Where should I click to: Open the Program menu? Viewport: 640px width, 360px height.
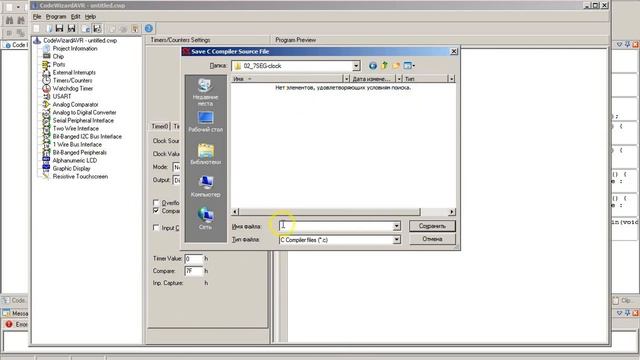pyautogui.click(x=56, y=17)
